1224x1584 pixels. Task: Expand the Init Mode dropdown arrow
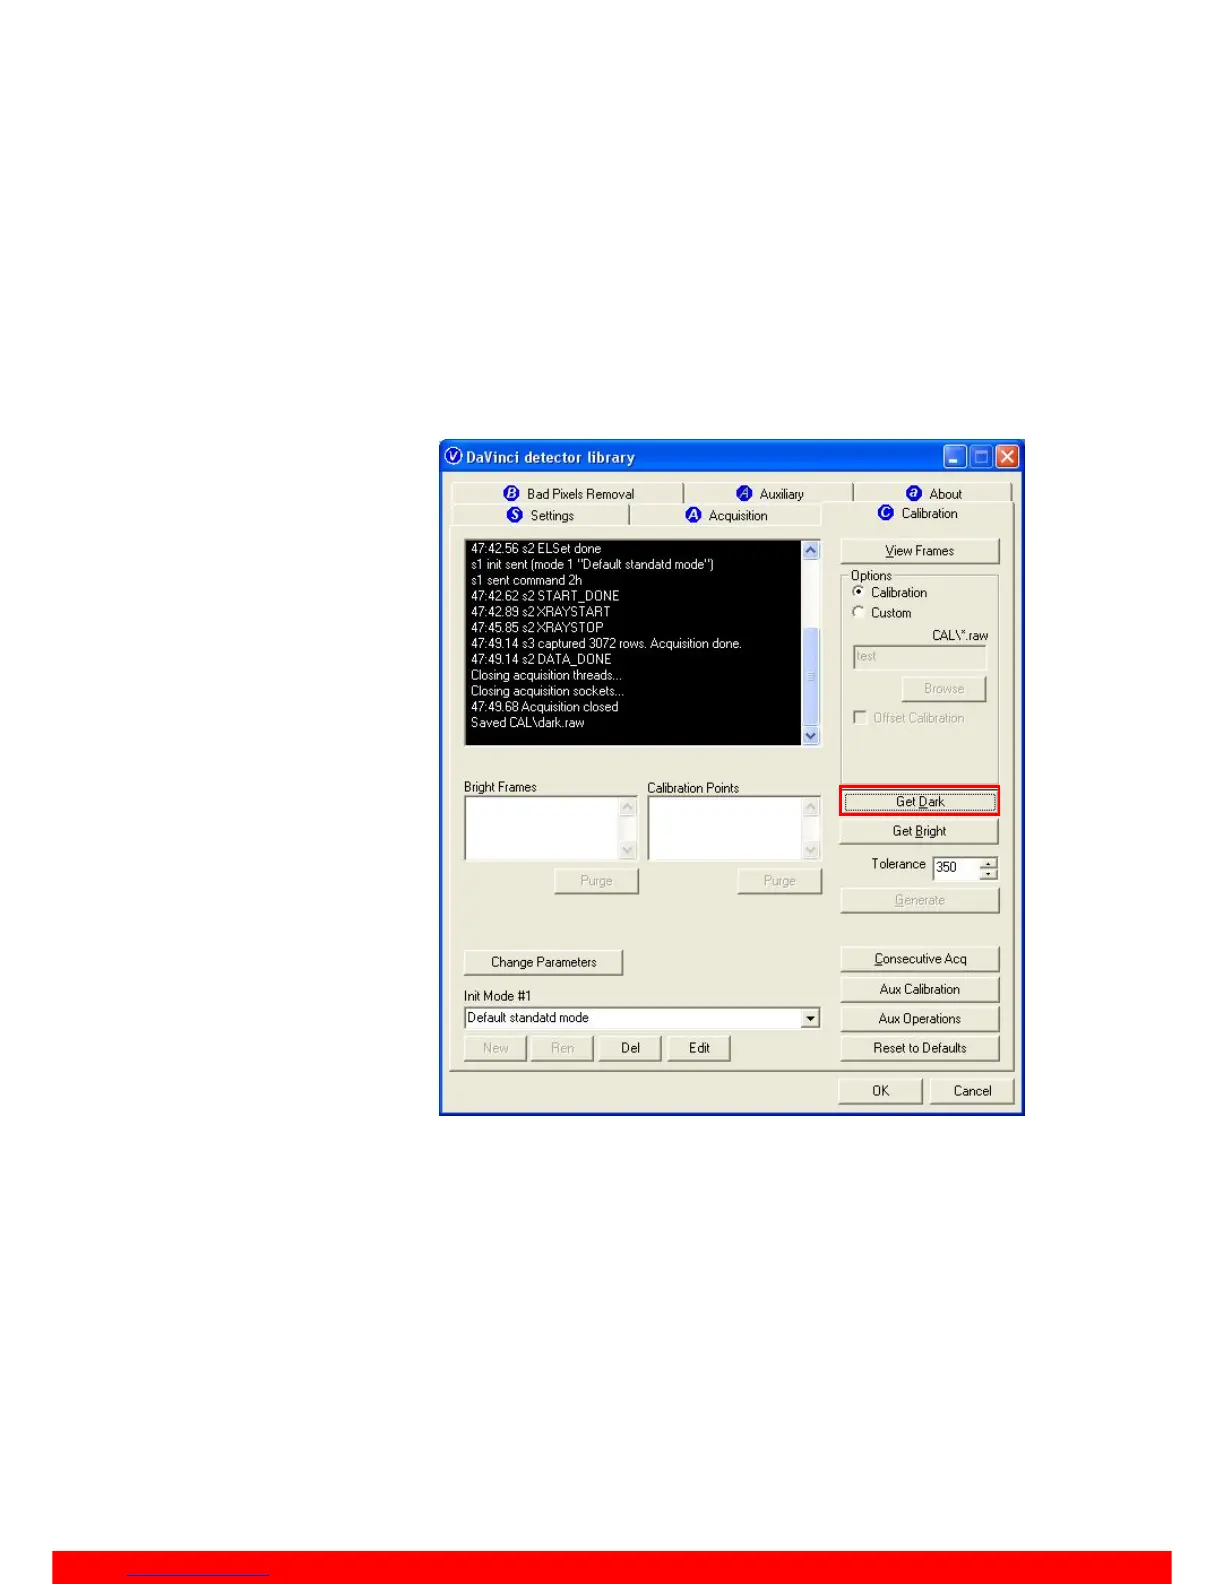(x=810, y=1018)
